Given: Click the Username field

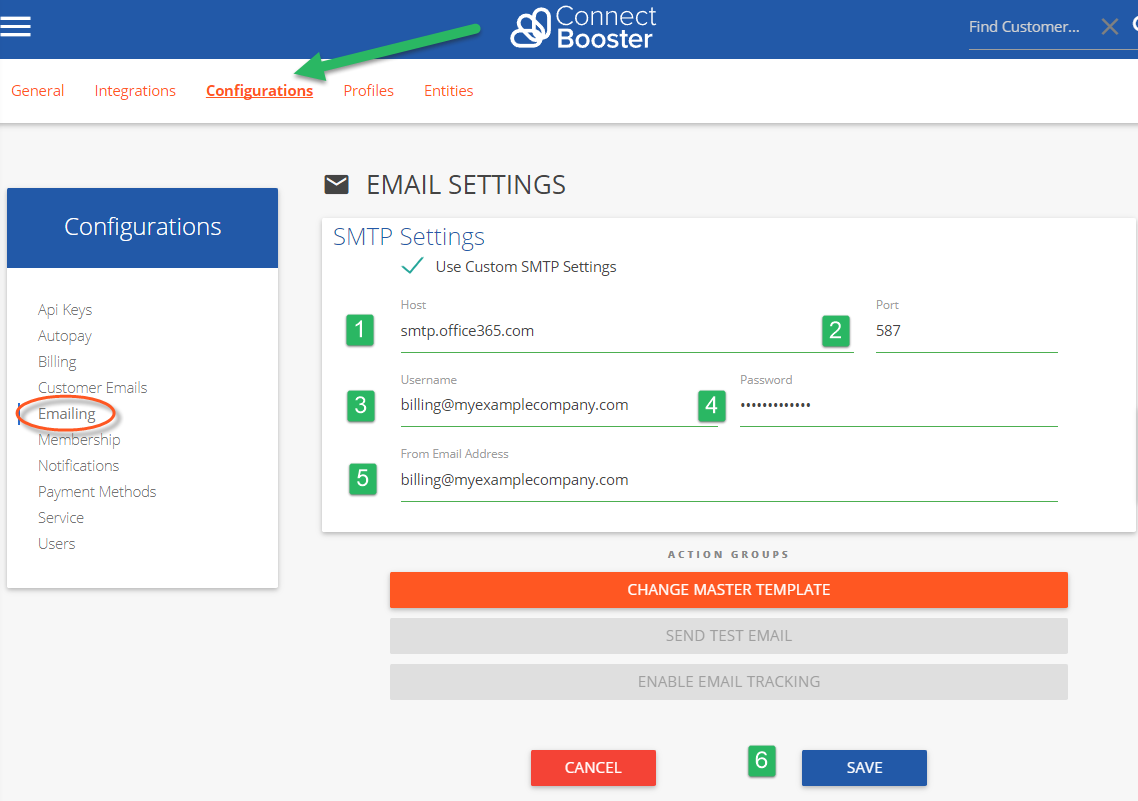Looking at the screenshot, I should [x=559, y=406].
